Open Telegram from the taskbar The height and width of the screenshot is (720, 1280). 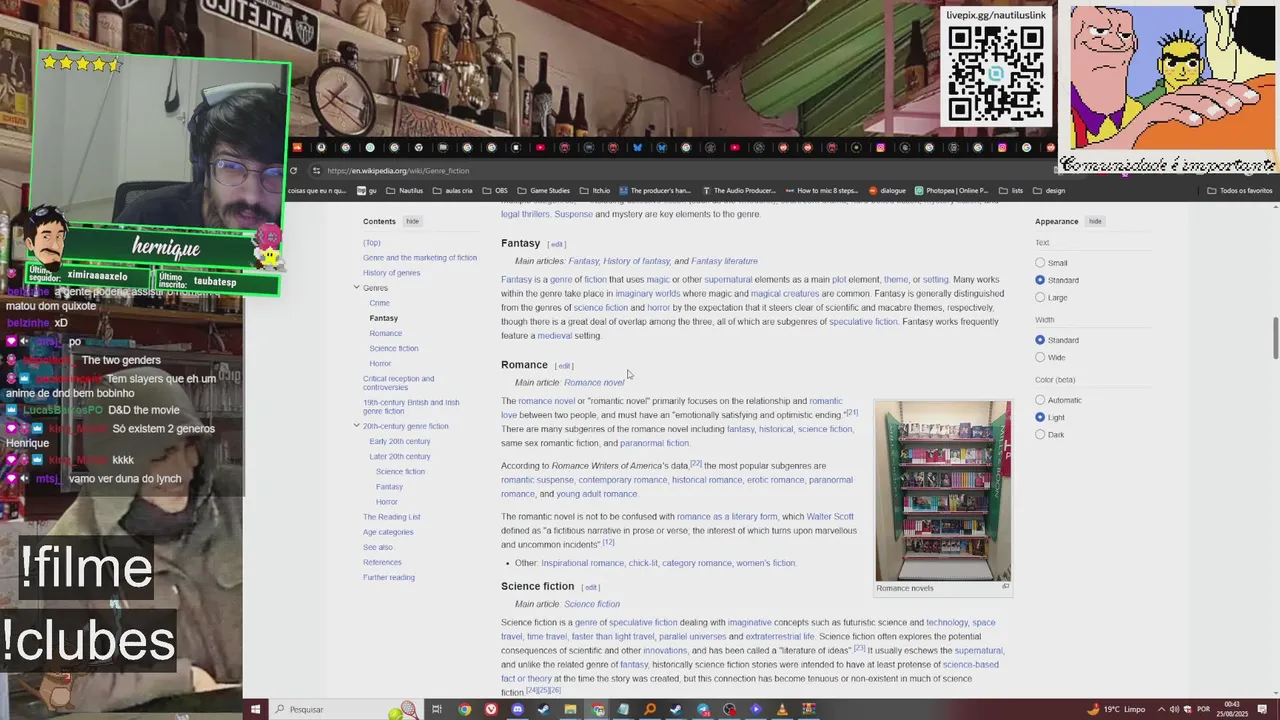tap(703, 709)
